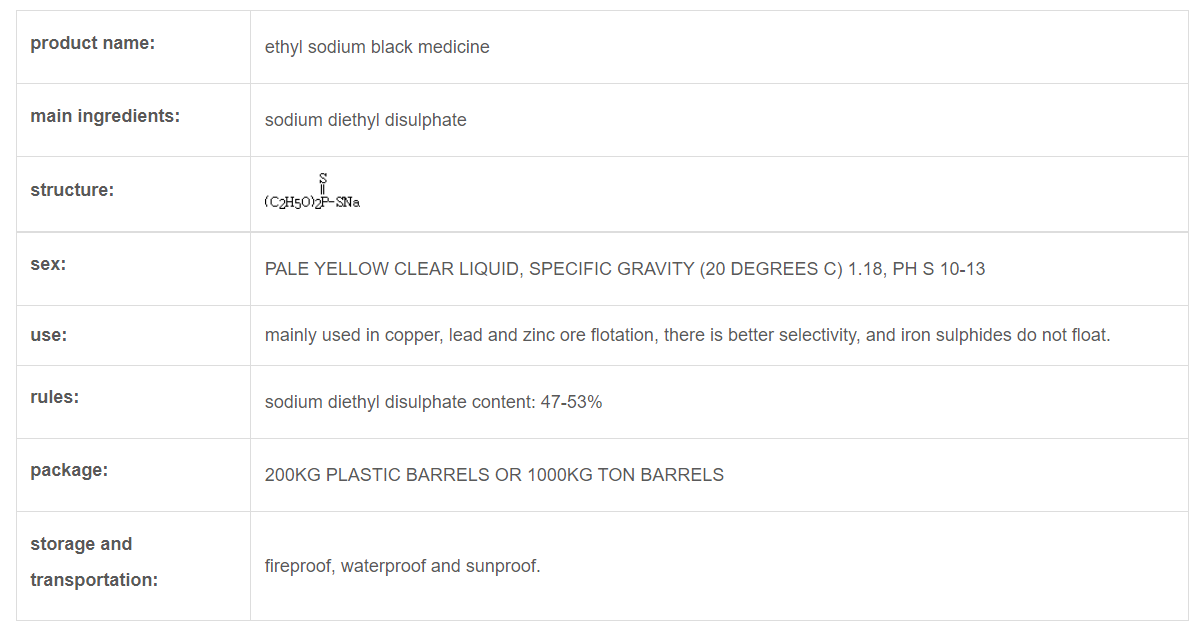This screenshot has width=1201, height=637.
Task: Select the 'main ingredients:' label
Action: pyautogui.click(x=105, y=116)
